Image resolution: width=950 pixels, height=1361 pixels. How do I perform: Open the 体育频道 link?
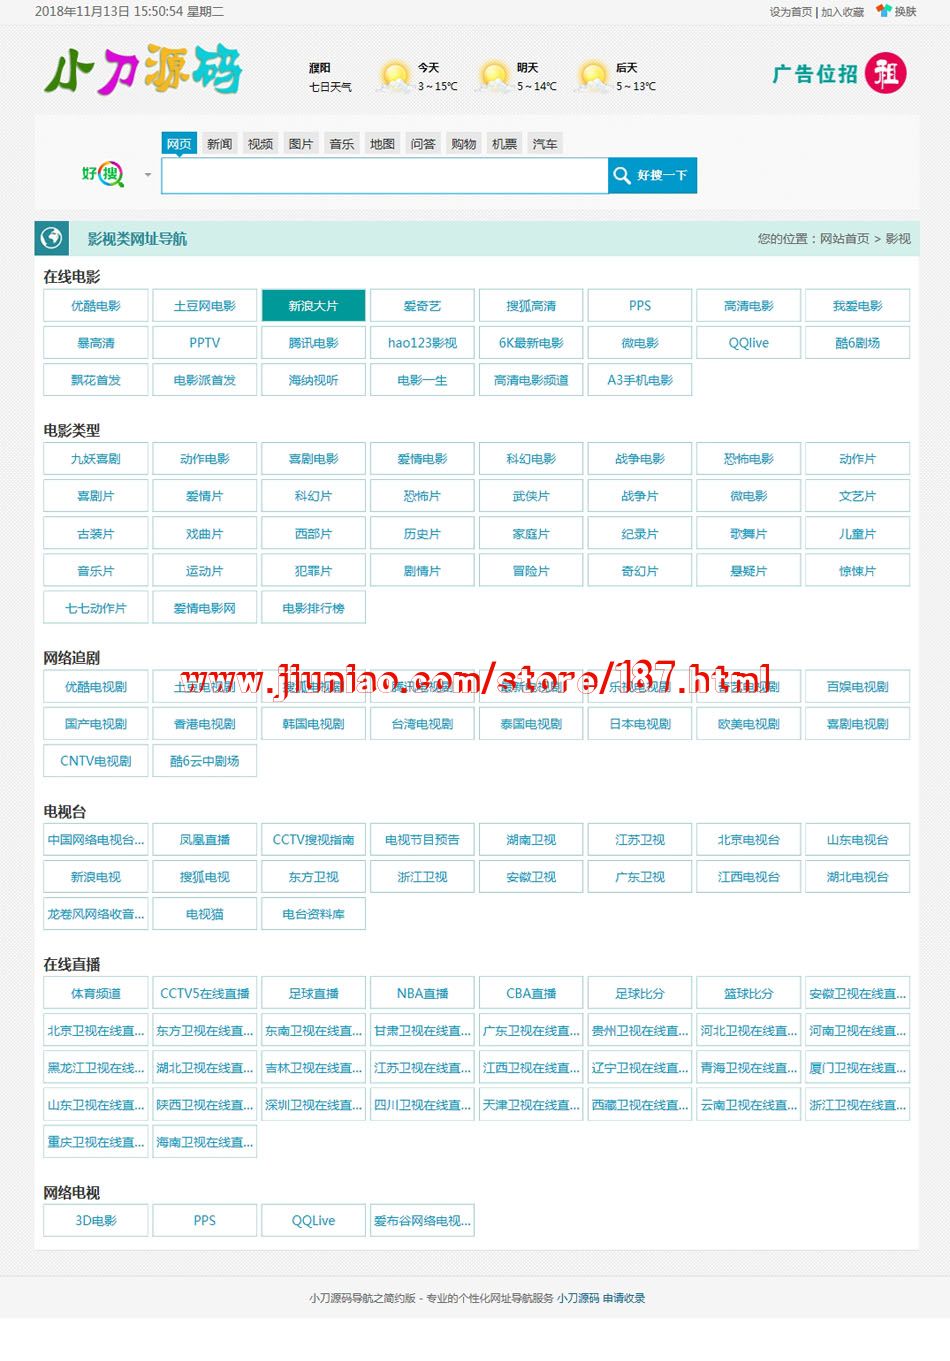coord(96,994)
